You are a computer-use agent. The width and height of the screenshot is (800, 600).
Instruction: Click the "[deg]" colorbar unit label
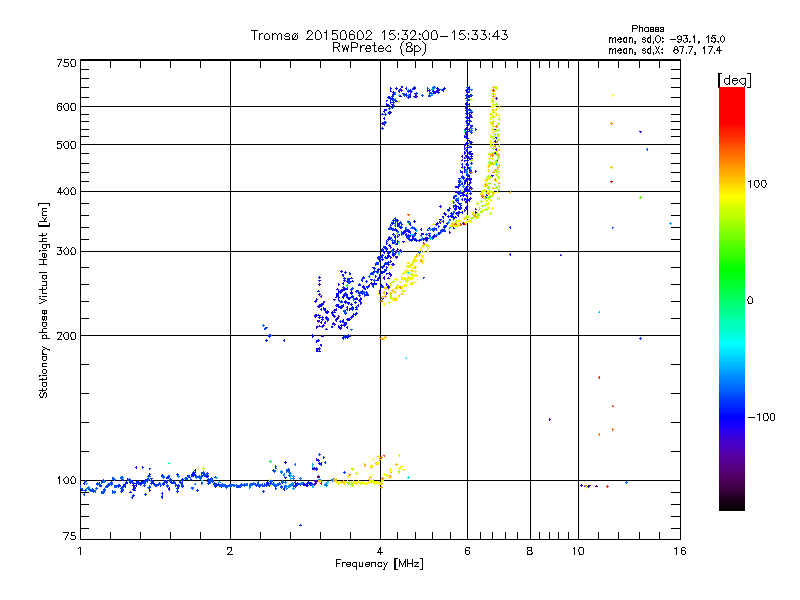pos(734,80)
